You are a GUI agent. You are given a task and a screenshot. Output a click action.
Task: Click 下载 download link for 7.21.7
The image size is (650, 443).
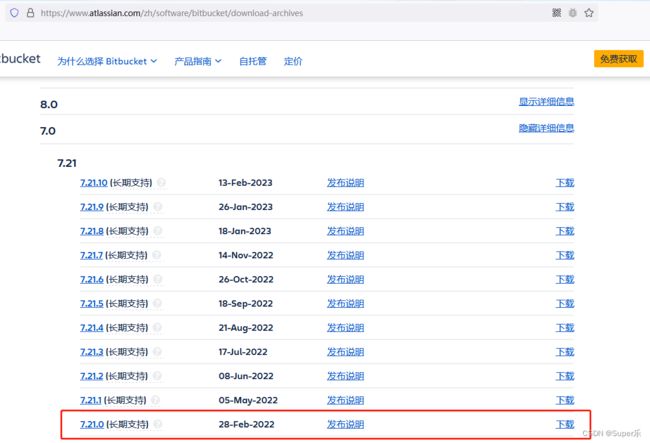point(565,255)
